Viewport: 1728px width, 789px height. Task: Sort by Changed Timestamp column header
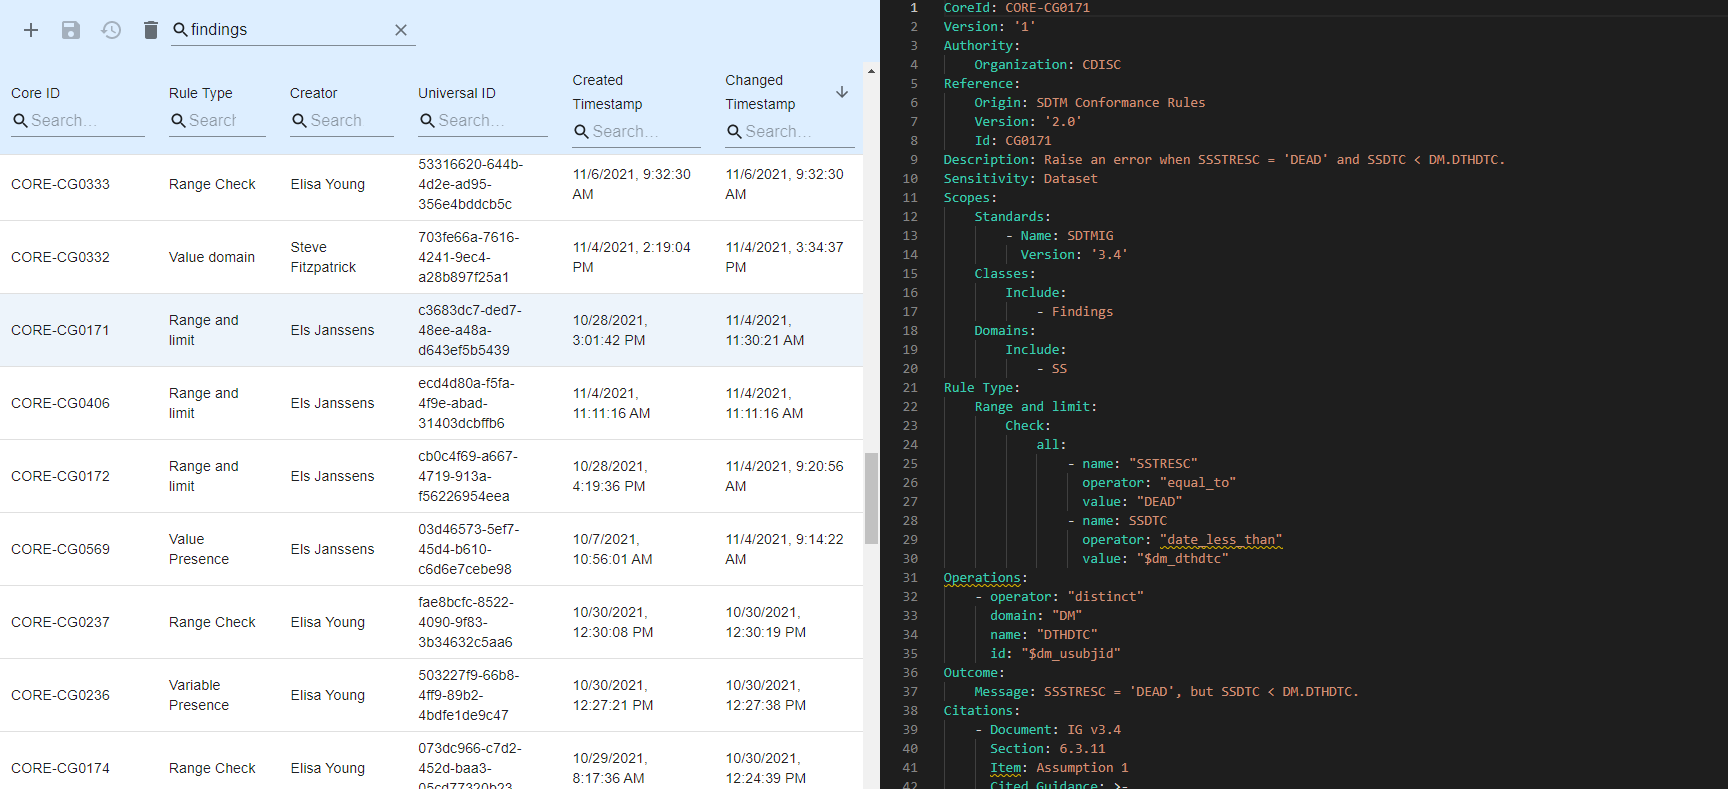pyautogui.click(x=761, y=92)
